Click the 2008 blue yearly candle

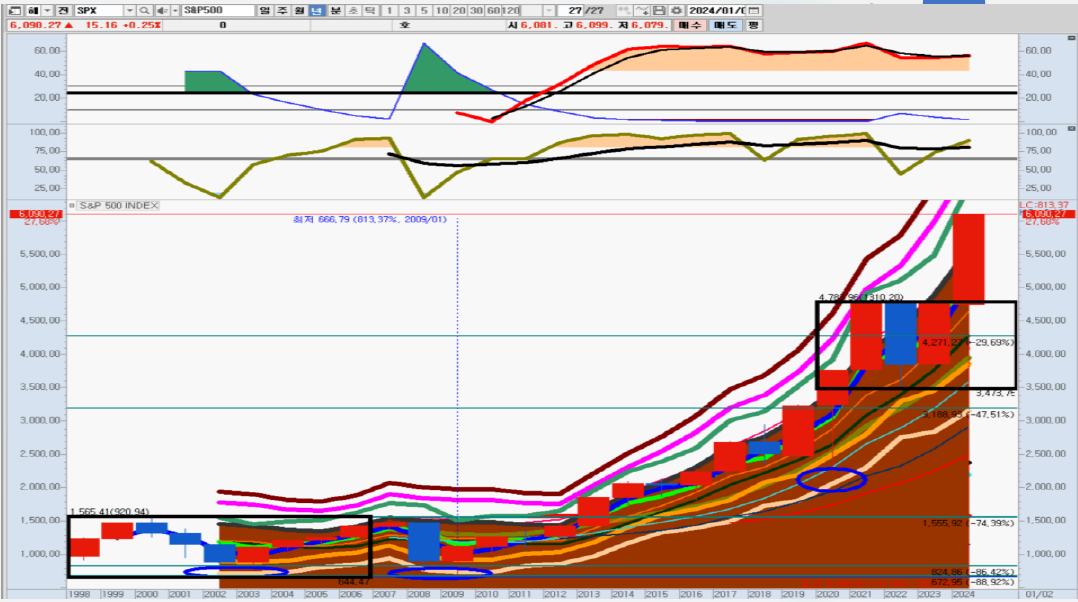tap(424, 542)
